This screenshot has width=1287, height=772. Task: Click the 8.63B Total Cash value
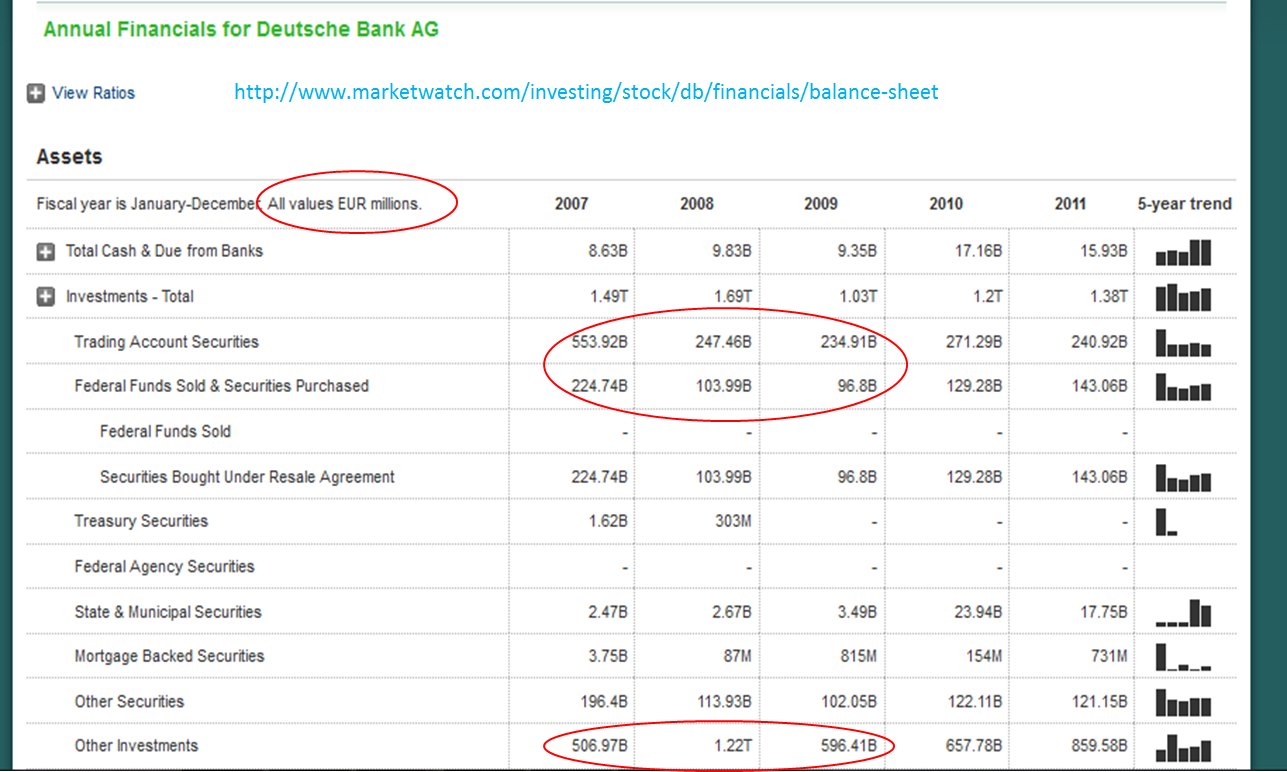pos(608,251)
